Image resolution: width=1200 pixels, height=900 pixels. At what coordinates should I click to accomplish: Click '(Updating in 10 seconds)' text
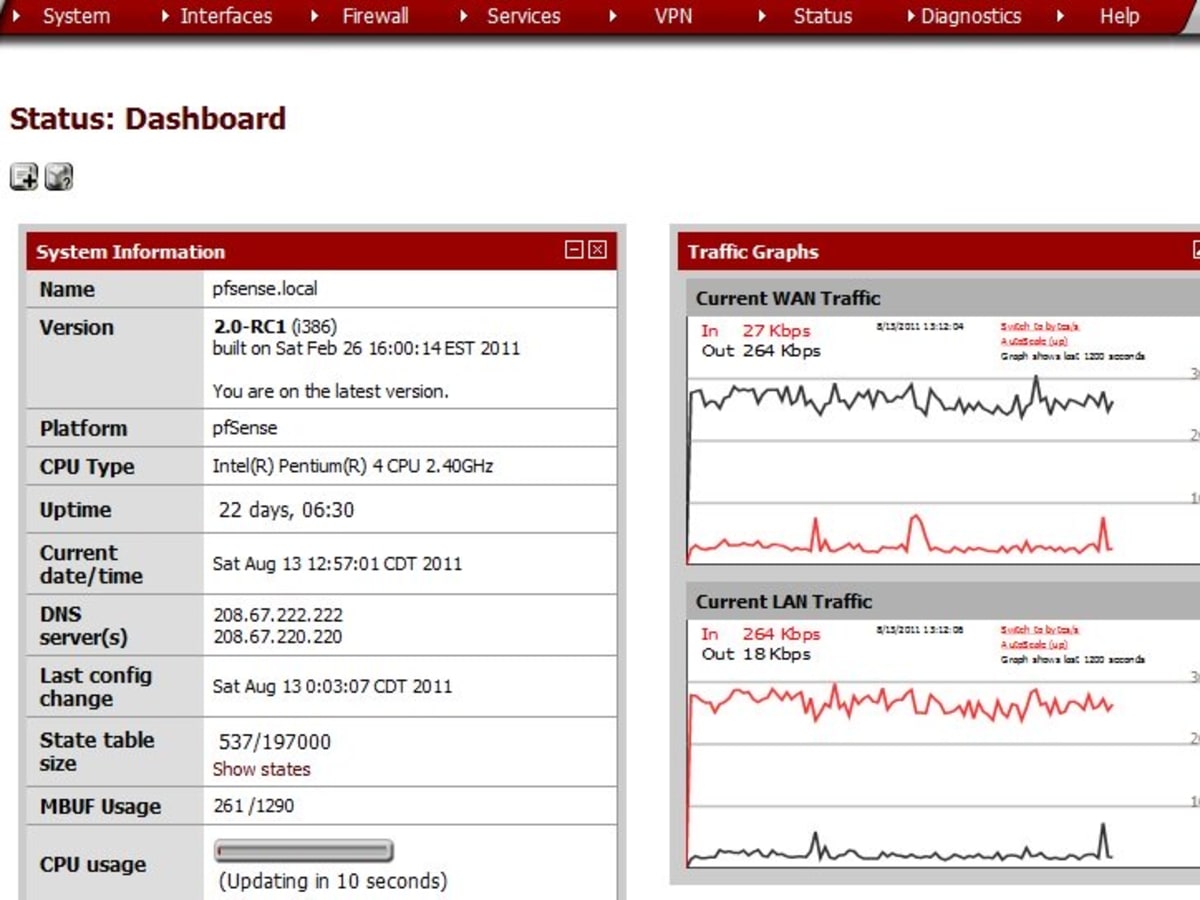pos(333,881)
